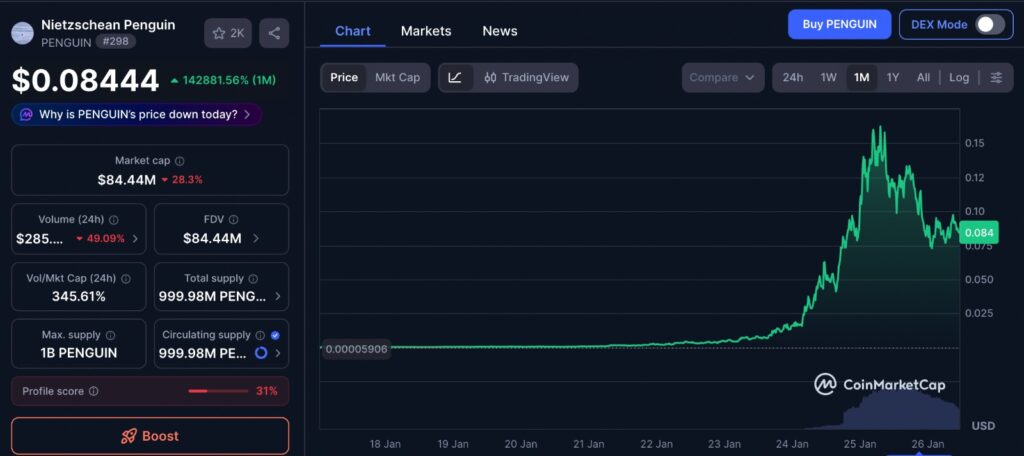Image resolution: width=1024 pixels, height=456 pixels.
Task: Click the $0.08444 price value
Action: click(86, 80)
